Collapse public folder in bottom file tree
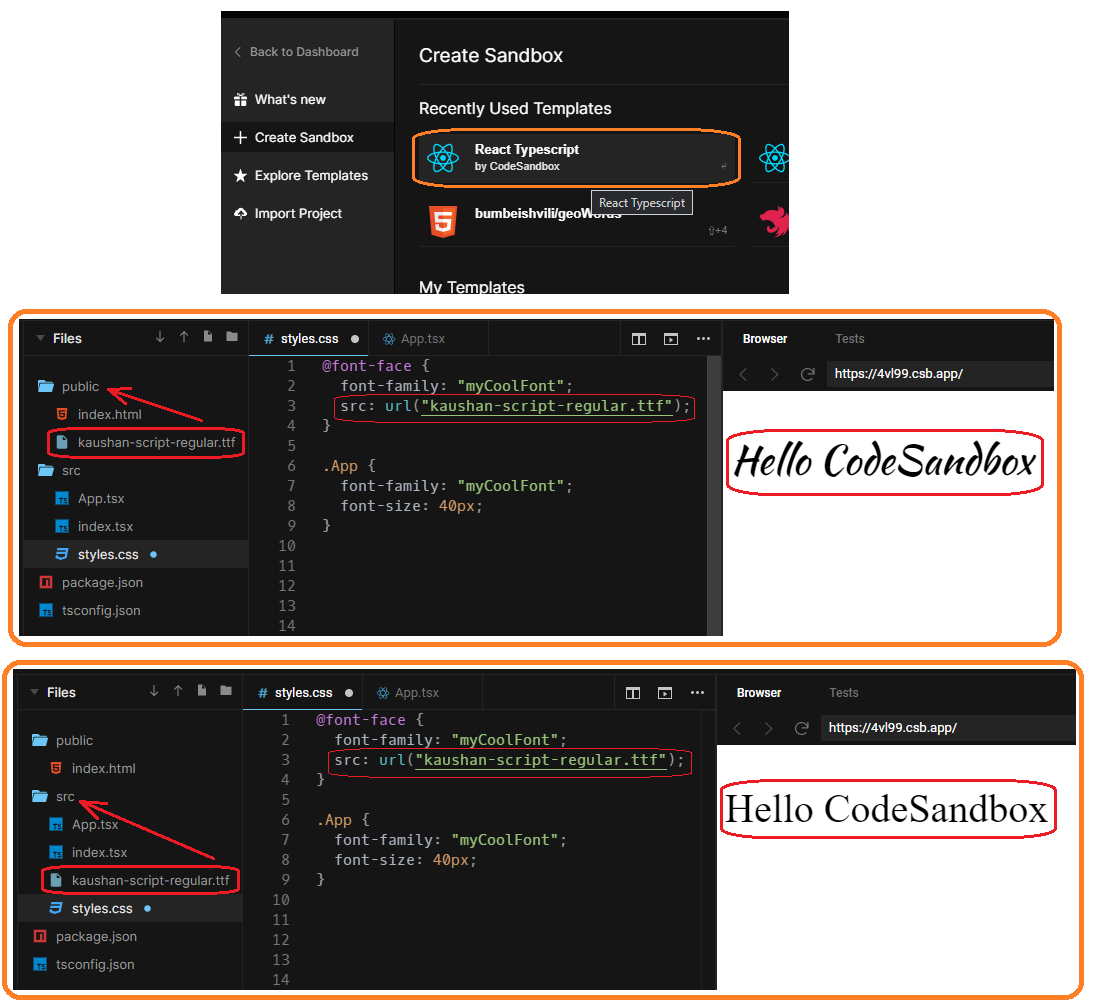Image resolution: width=1093 pixels, height=1007 pixels. pyautogui.click(x=62, y=740)
